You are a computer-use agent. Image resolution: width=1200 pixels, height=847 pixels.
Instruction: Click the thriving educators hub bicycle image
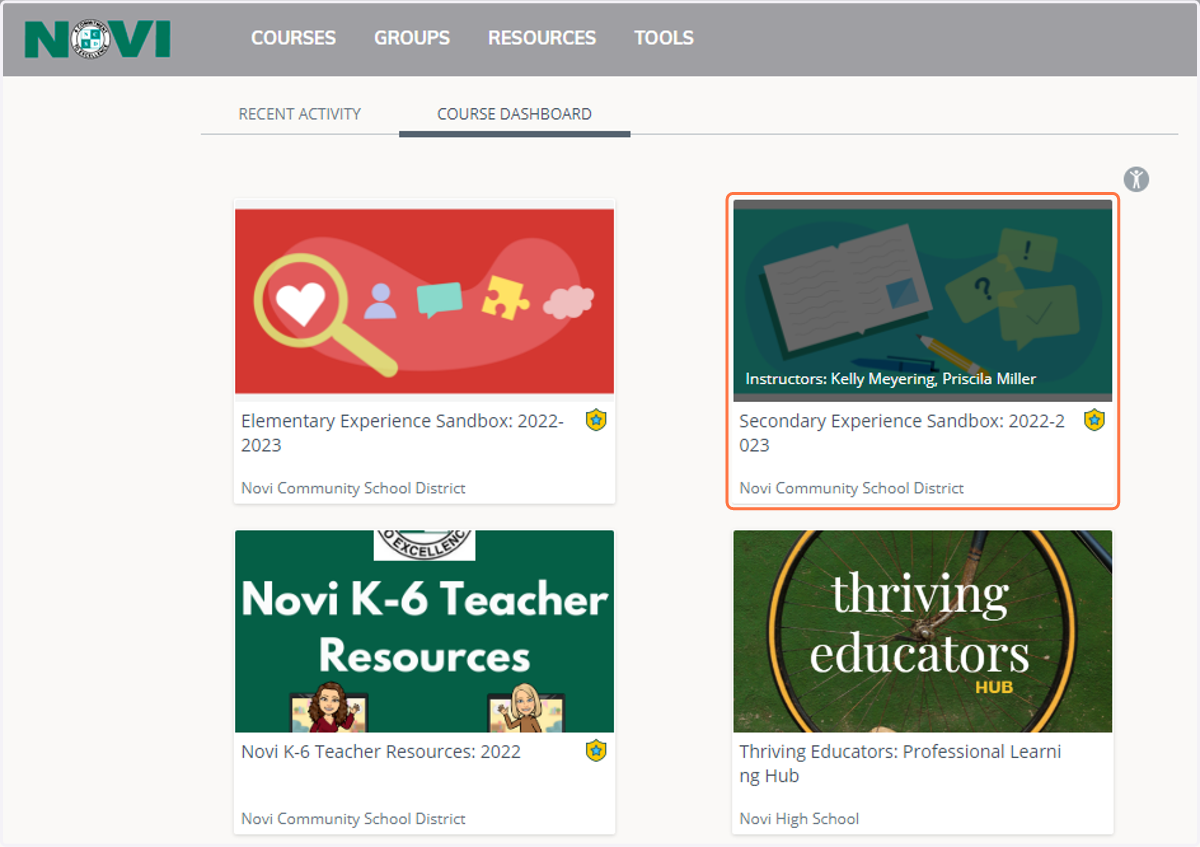coord(922,632)
